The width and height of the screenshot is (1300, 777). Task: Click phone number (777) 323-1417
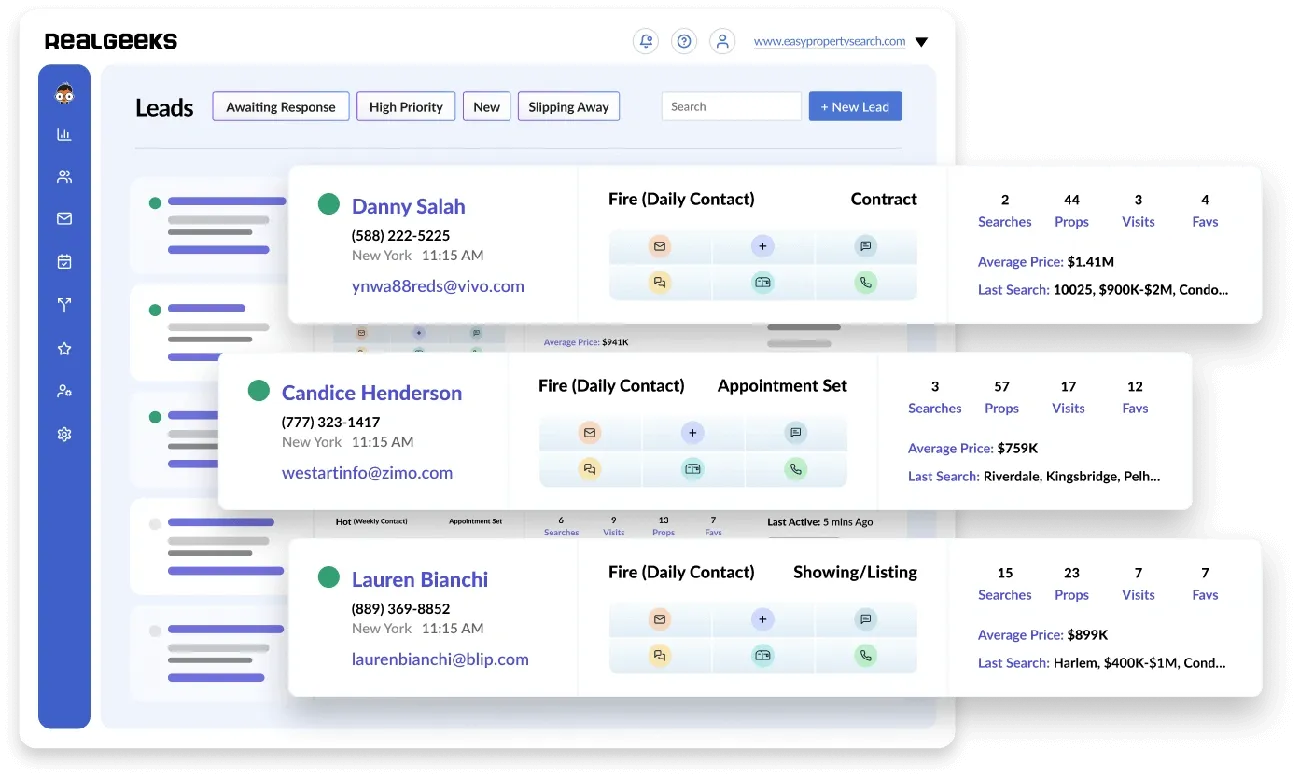331,422
